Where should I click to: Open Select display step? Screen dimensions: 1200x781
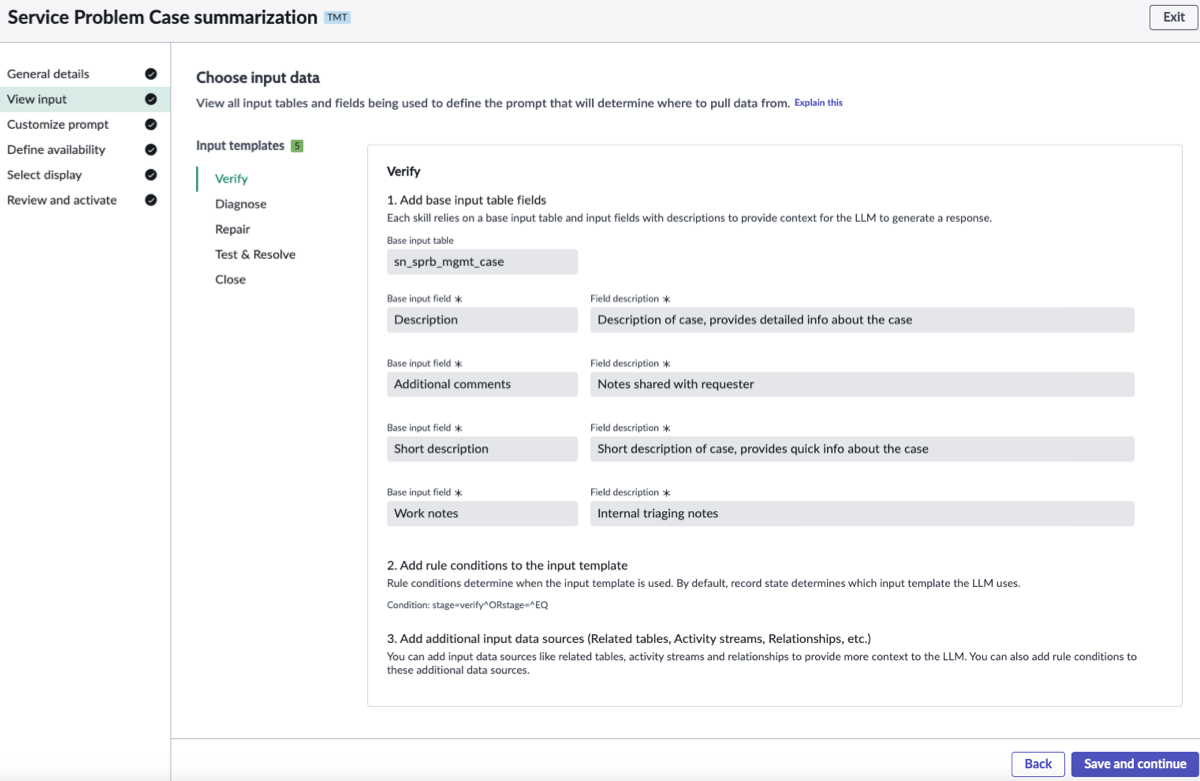pyautogui.click(x=45, y=175)
